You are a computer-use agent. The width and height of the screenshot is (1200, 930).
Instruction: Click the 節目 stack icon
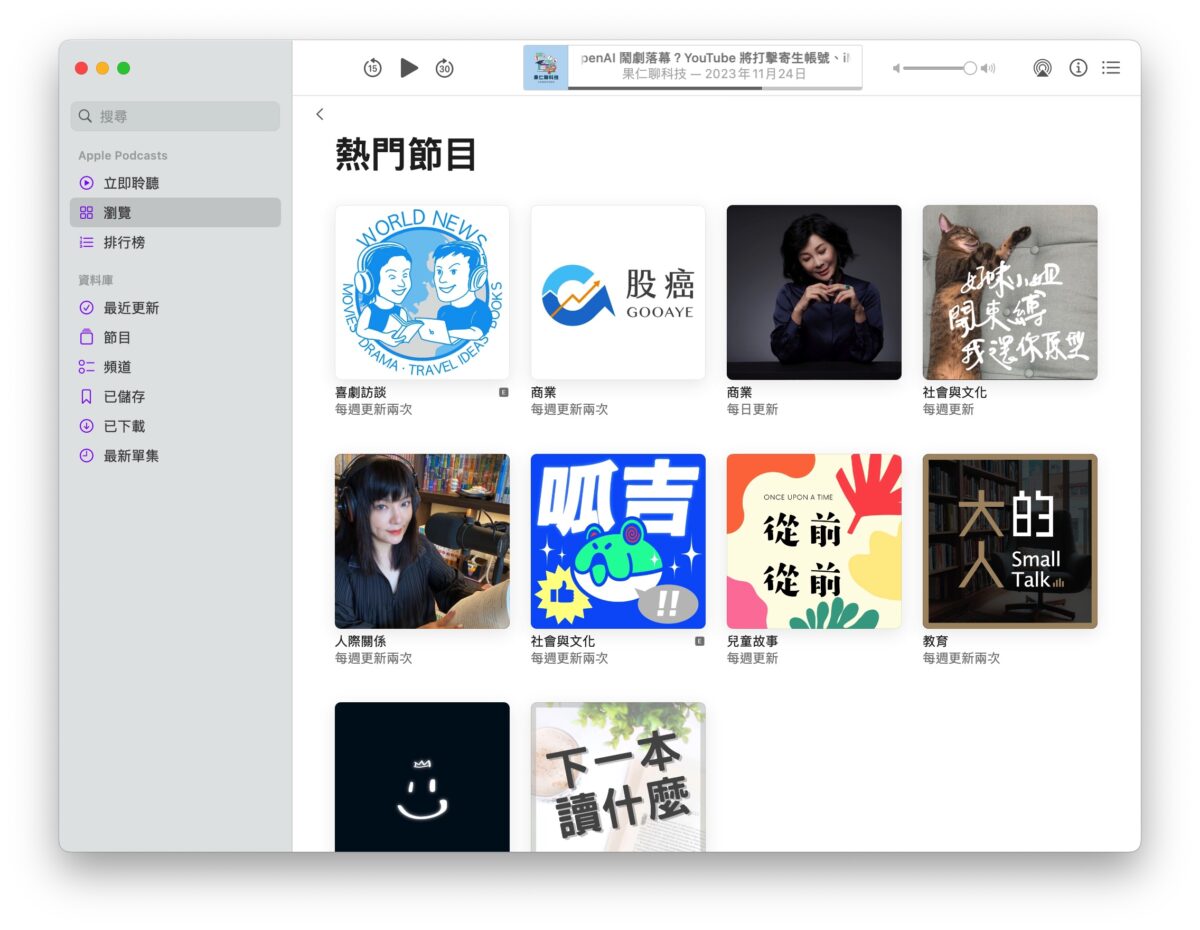(x=86, y=337)
